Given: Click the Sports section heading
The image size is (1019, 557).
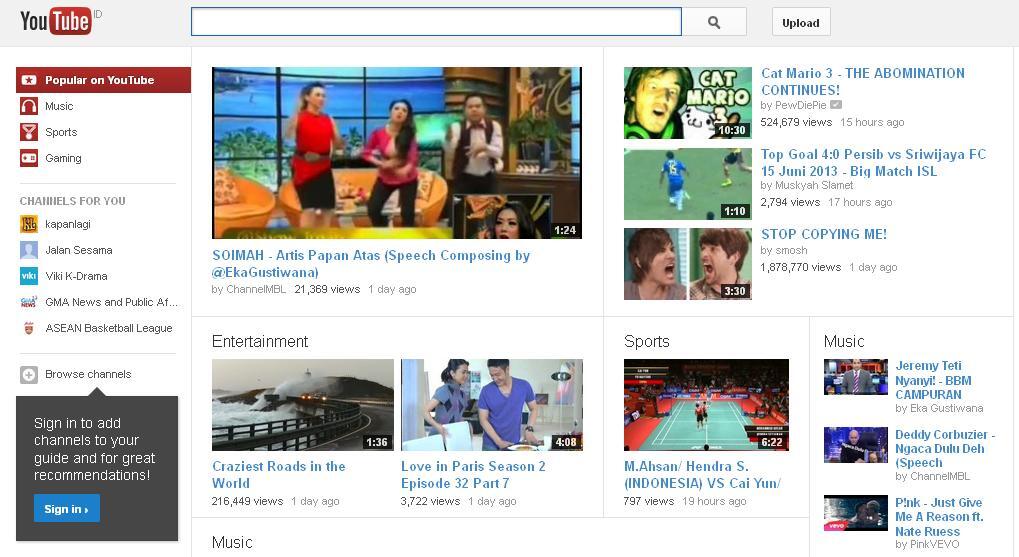Looking at the screenshot, I should pos(647,341).
